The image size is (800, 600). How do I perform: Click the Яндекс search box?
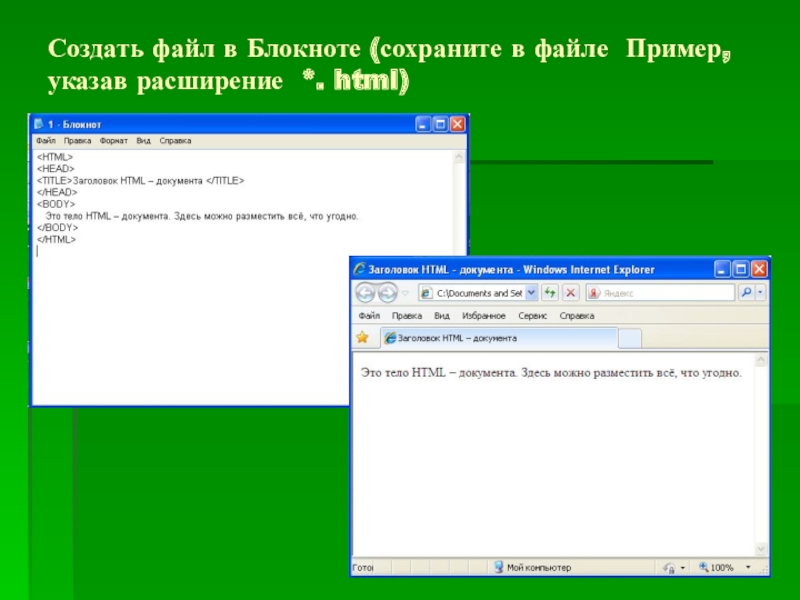pos(667,293)
